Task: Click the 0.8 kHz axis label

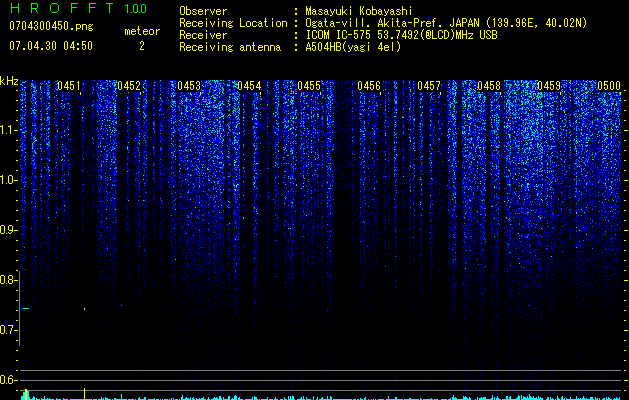Action: pyautogui.click(x=8, y=280)
